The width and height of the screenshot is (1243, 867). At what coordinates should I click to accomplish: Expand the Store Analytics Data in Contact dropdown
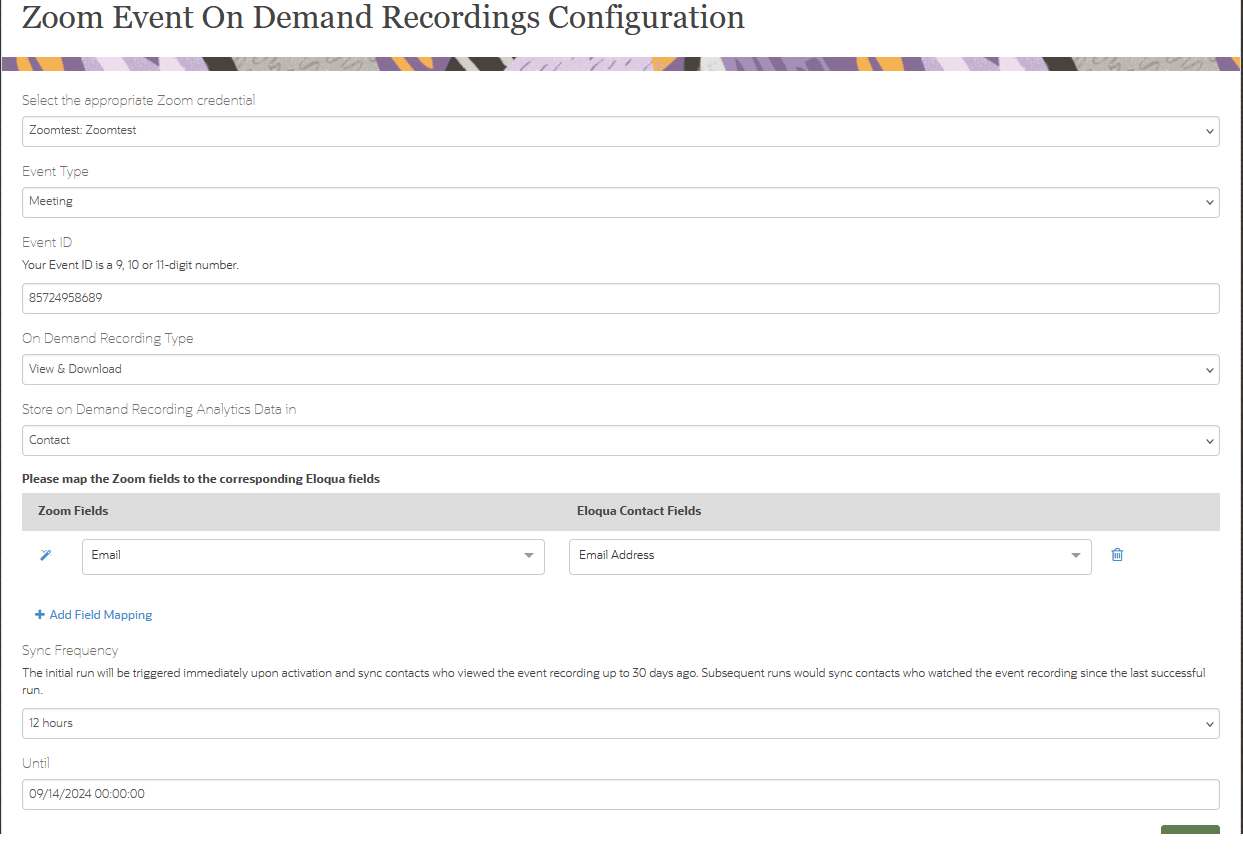pos(620,440)
